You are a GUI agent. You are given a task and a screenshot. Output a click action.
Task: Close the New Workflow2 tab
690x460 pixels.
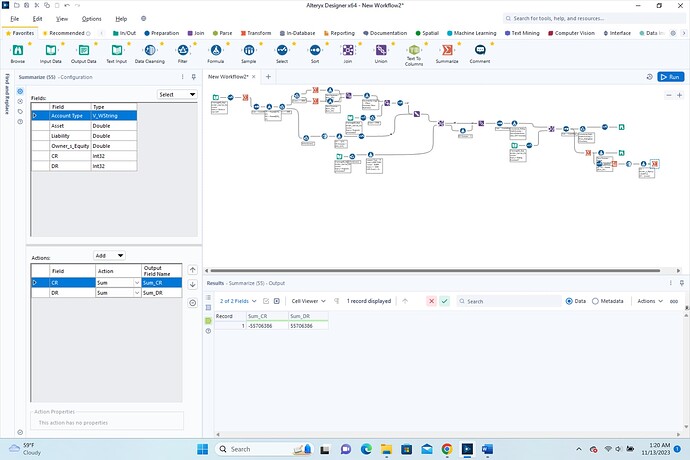[x=253, y=77]
